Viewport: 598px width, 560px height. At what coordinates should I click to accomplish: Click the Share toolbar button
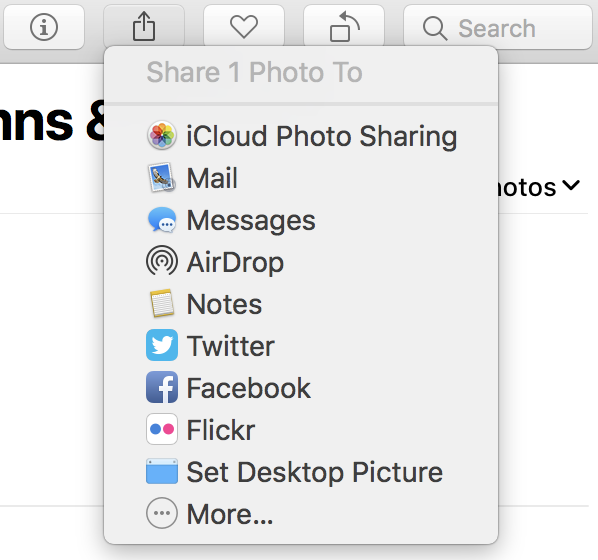(144, 27)
